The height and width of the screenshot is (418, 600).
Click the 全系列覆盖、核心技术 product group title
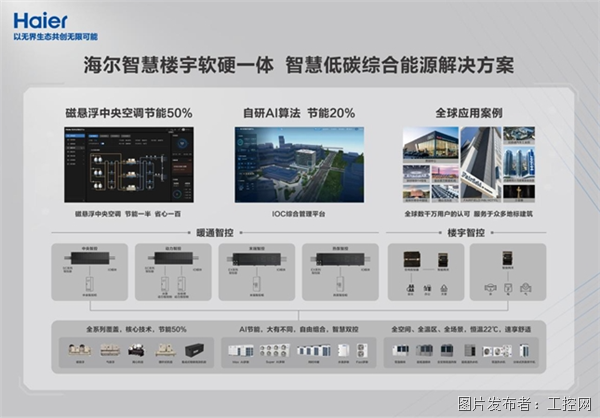tap(130, 328)
